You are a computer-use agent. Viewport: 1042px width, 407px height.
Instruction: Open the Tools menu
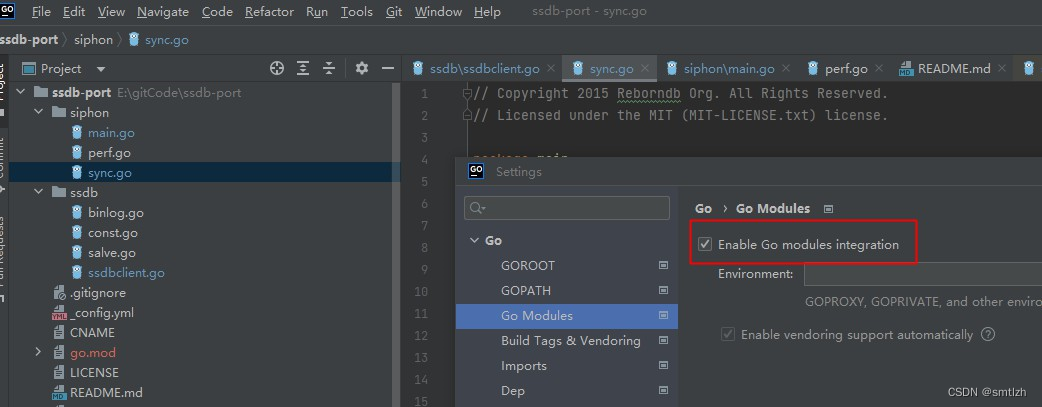(357, 12)
